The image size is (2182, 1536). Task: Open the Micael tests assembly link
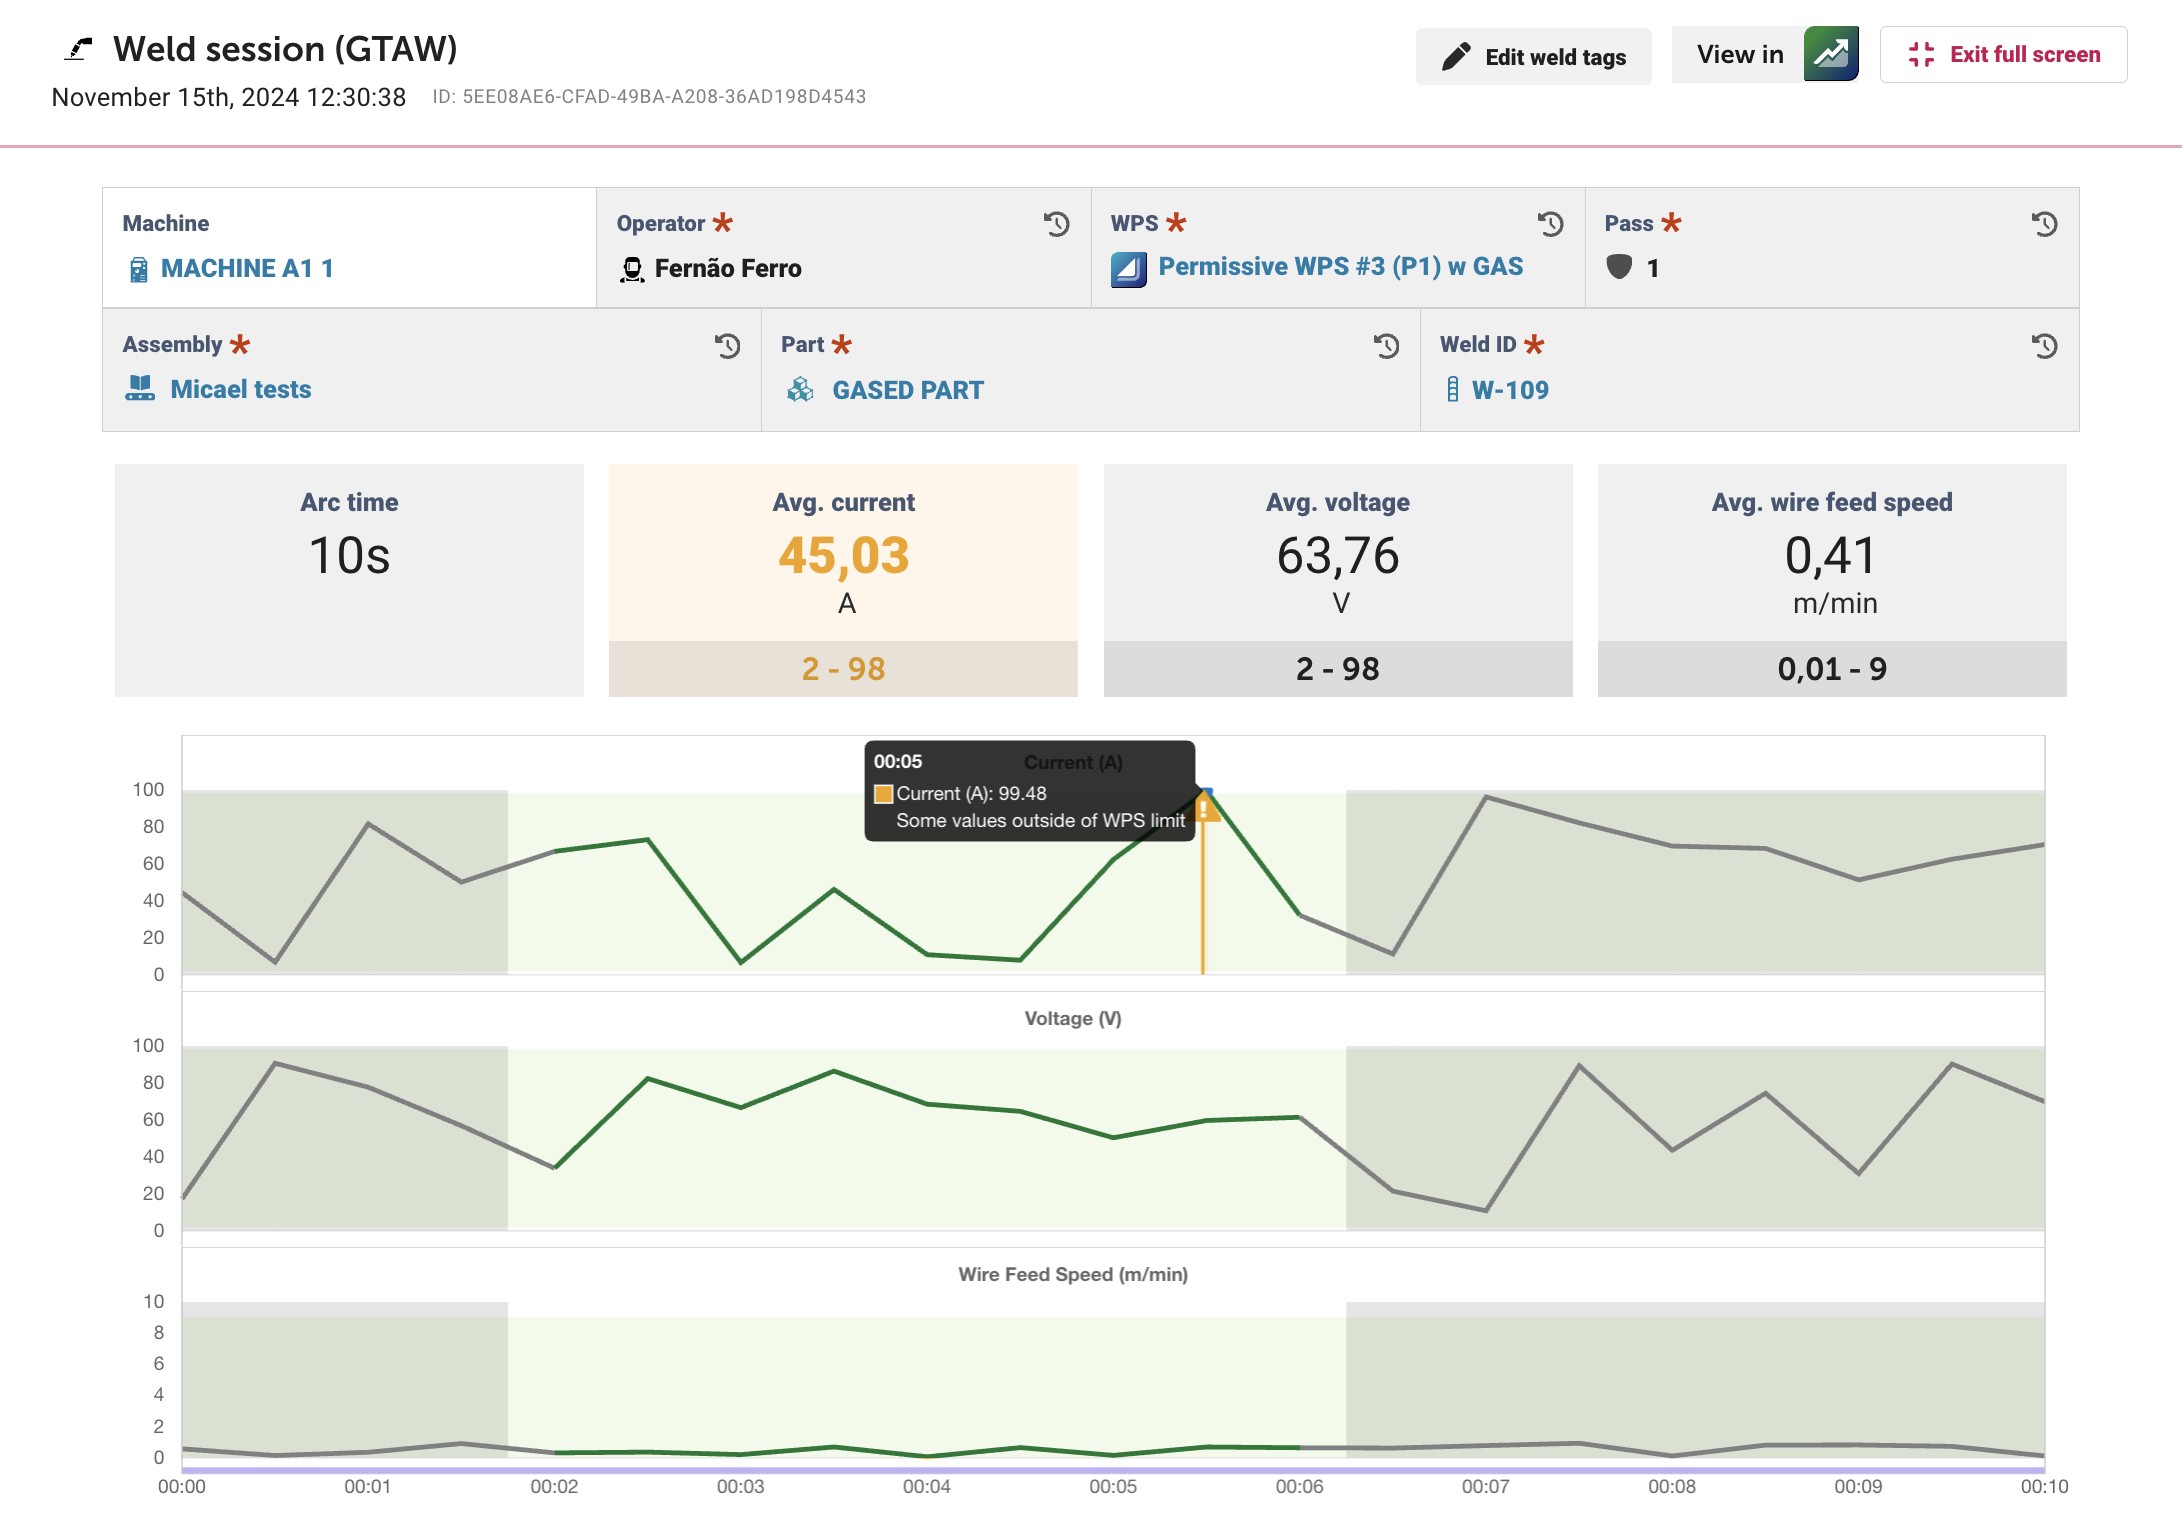pyautogui.click(x=240, y=389)
